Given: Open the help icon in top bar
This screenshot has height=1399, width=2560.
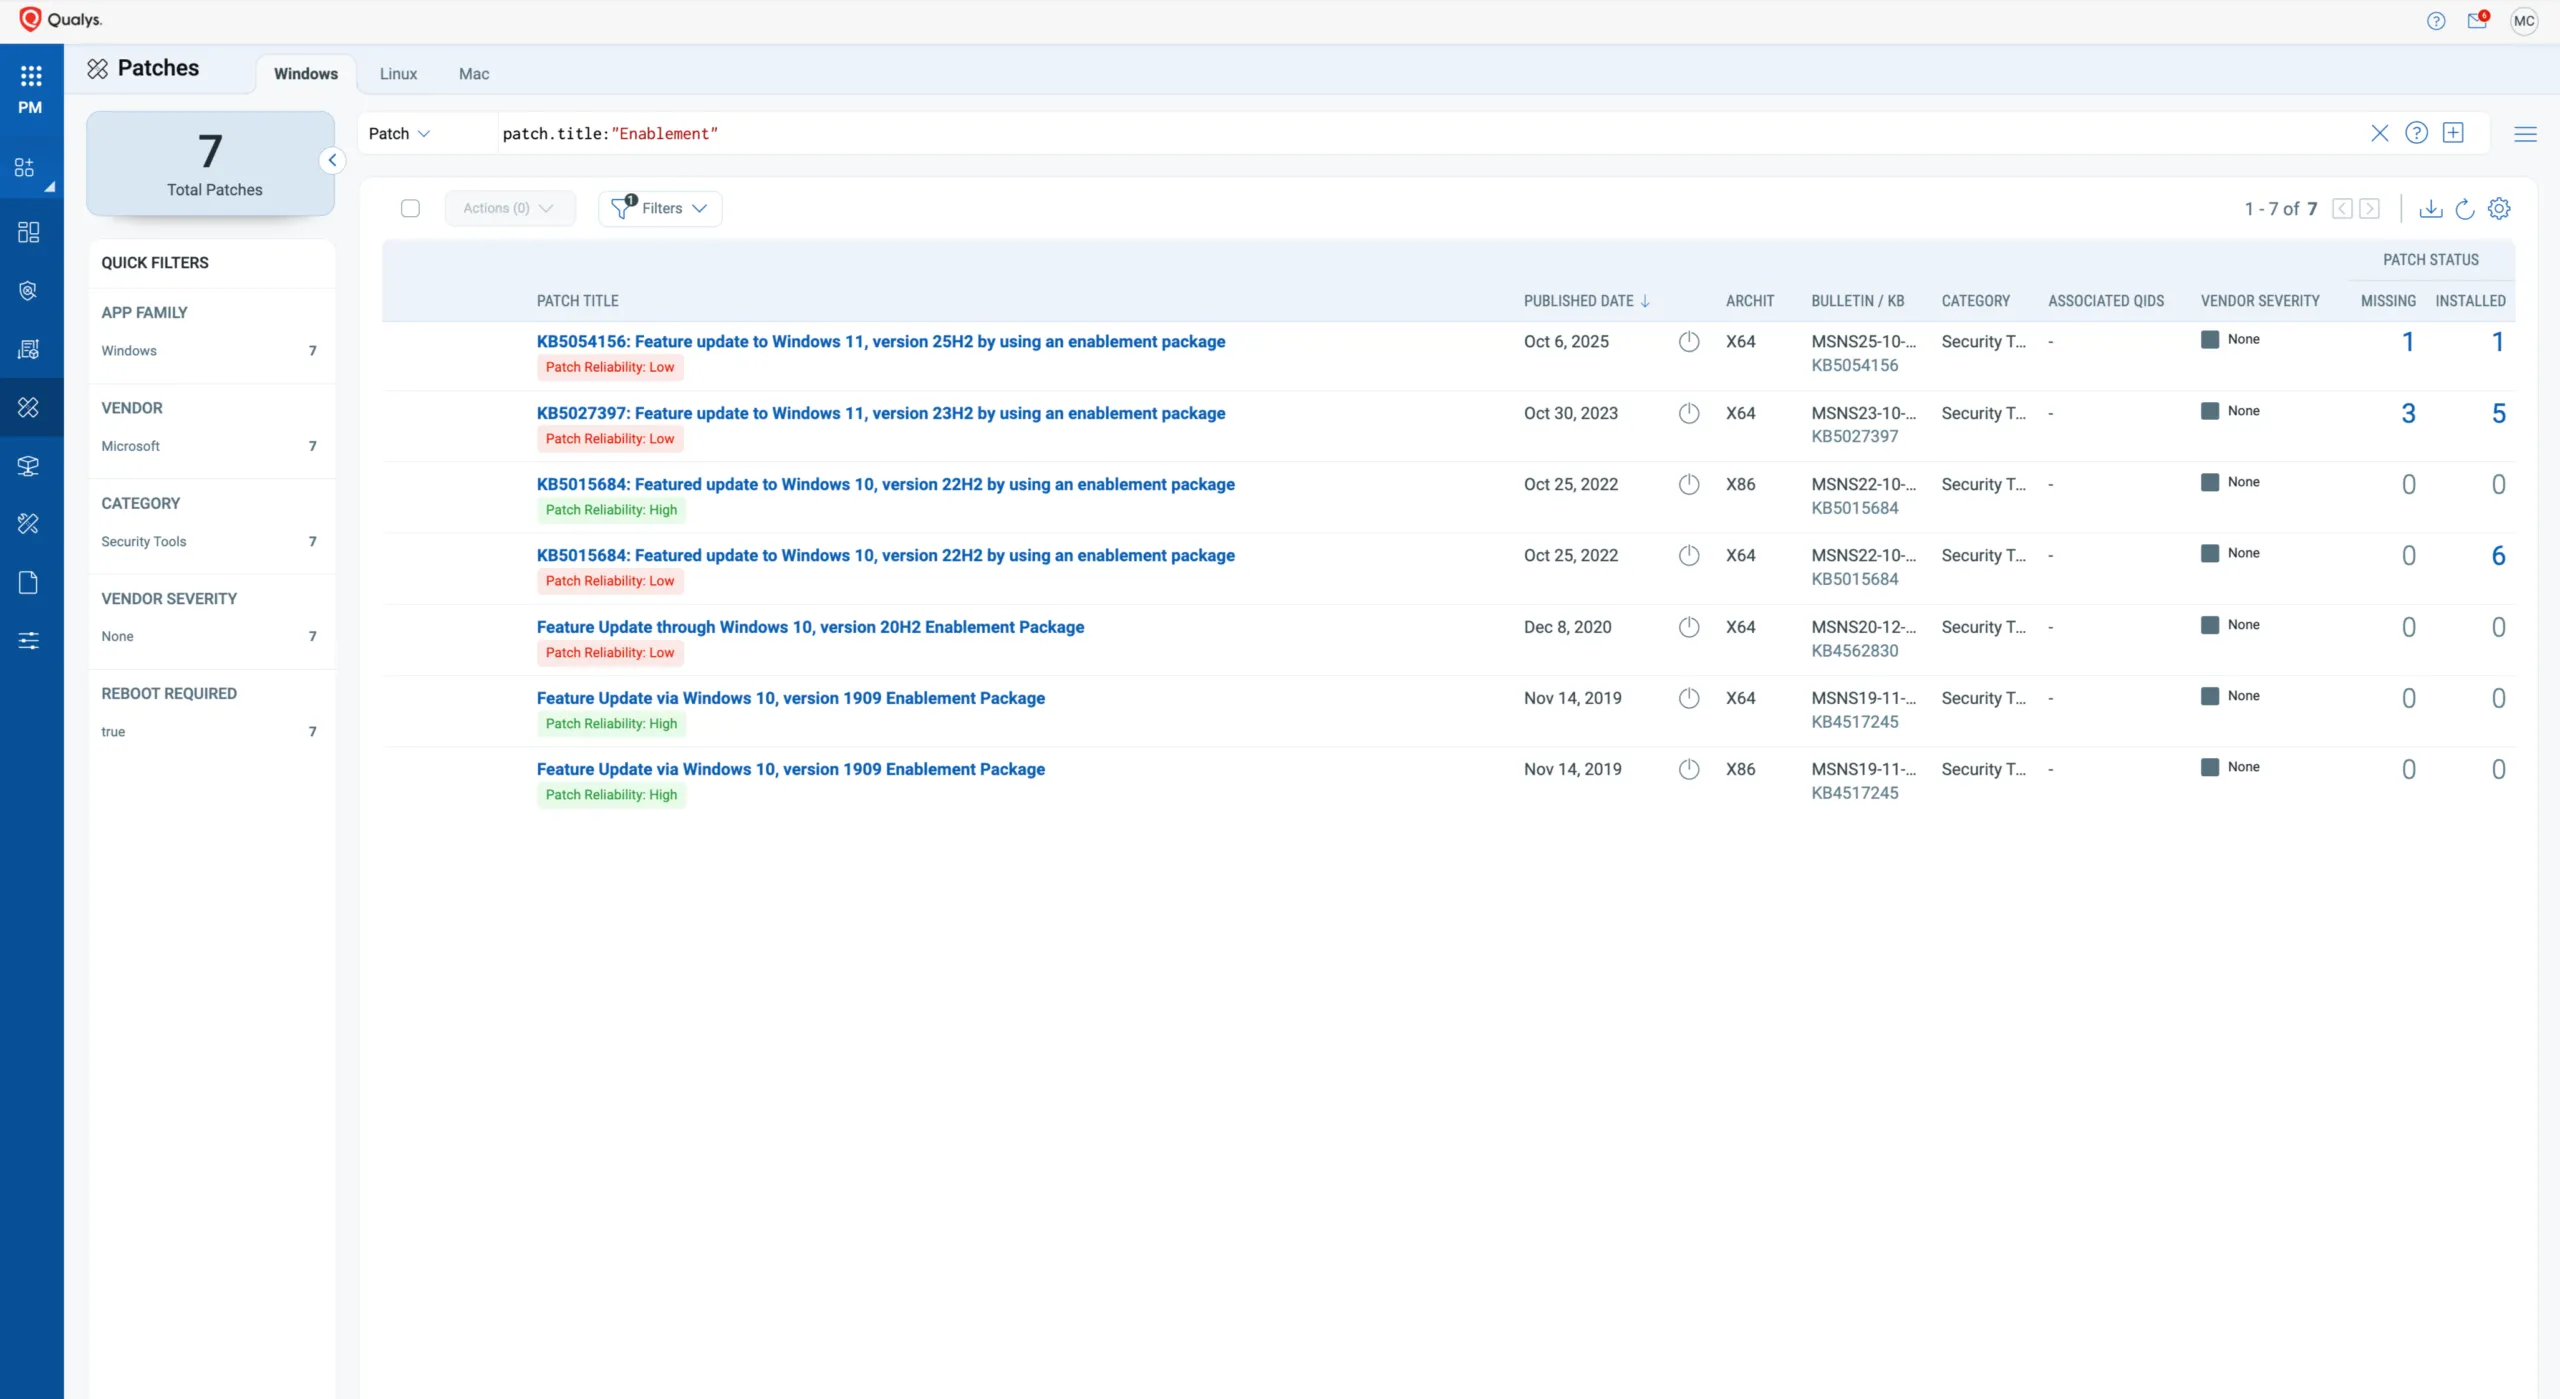Looking at the screenshot, I should pyautogui.click(x=2436, y=21).
